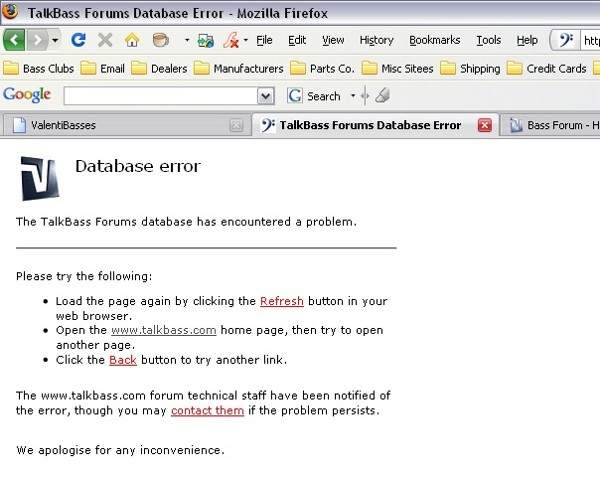Click the Firefox icon in the title bar
The height and width of the screenshot is (479, 600).
[11, 11]
